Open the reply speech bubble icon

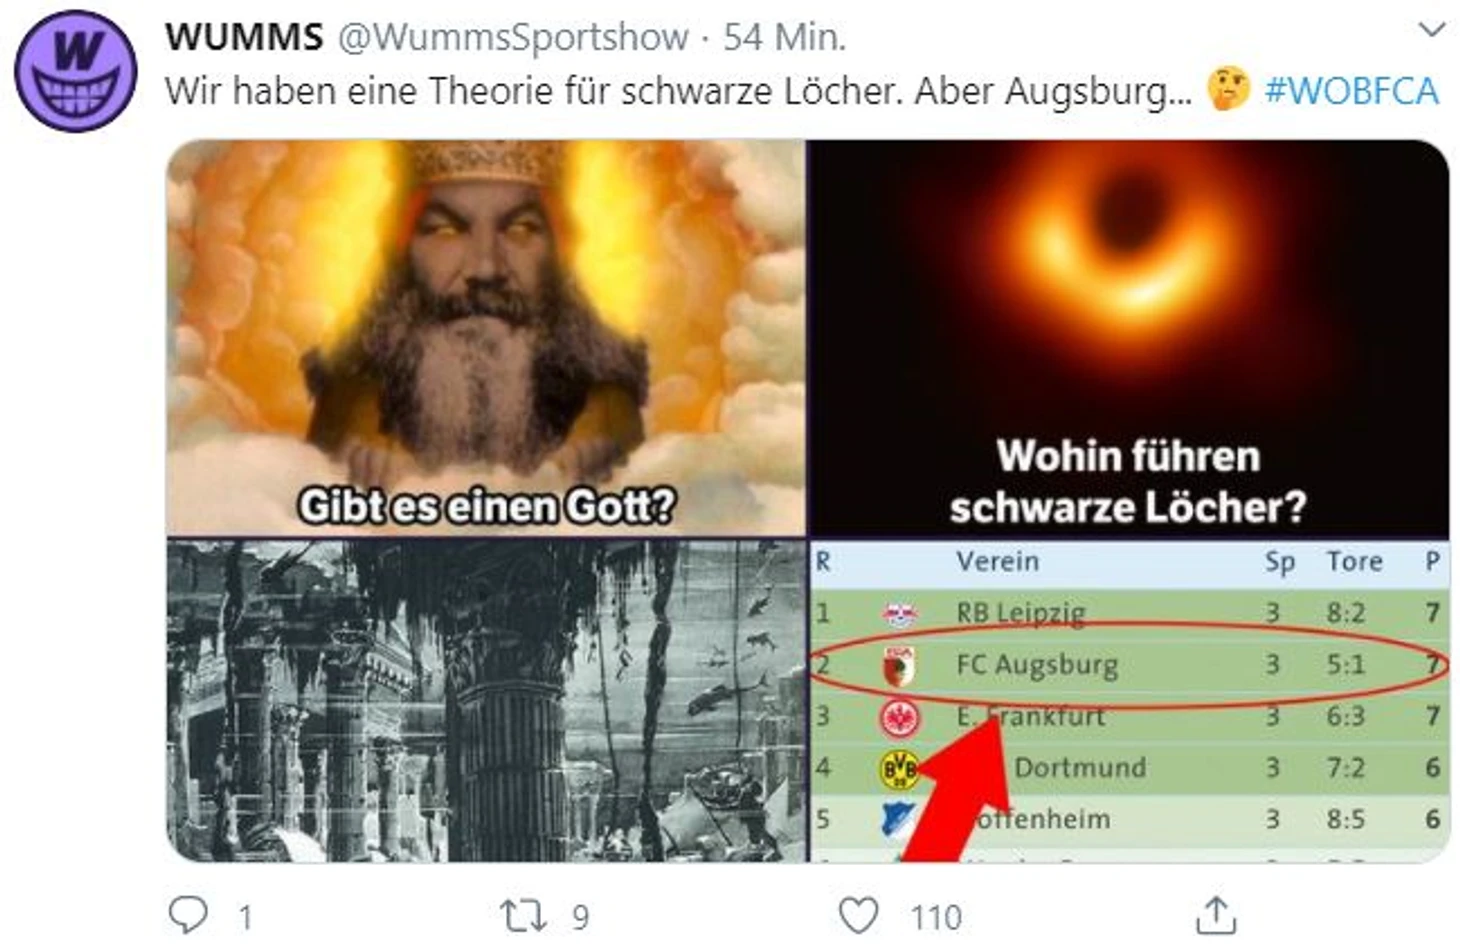188,915
